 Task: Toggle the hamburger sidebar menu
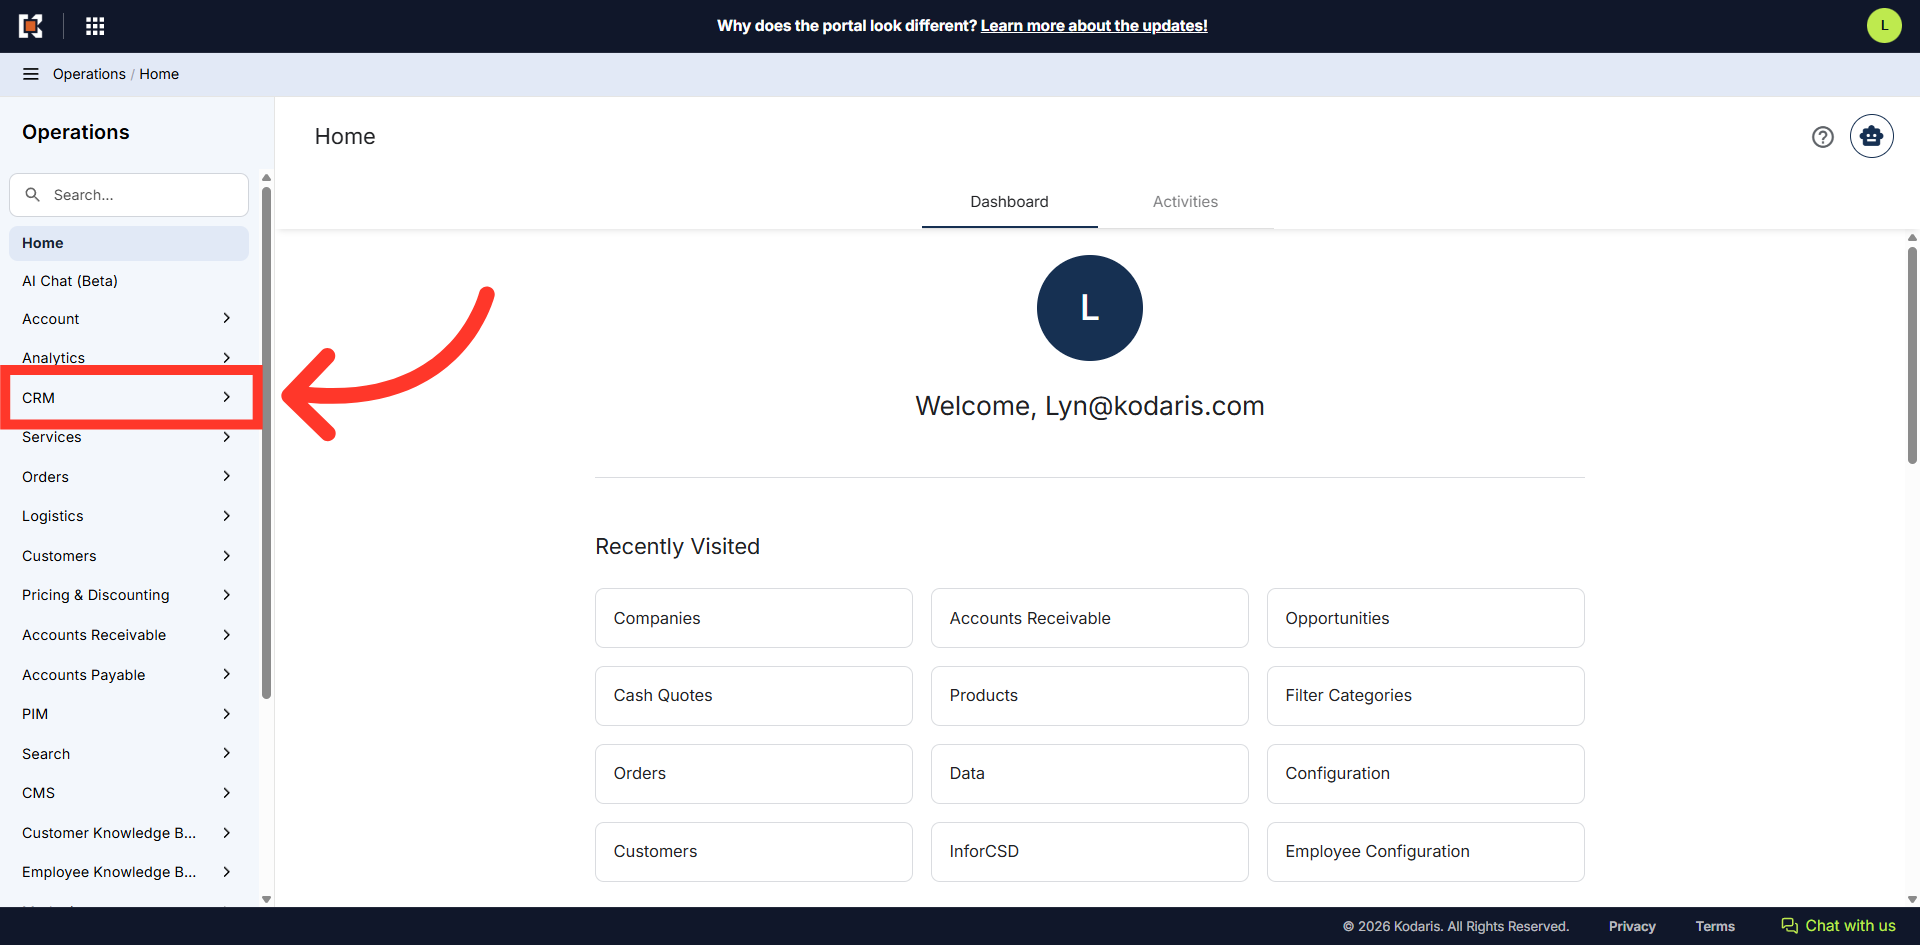click(31, 74)
